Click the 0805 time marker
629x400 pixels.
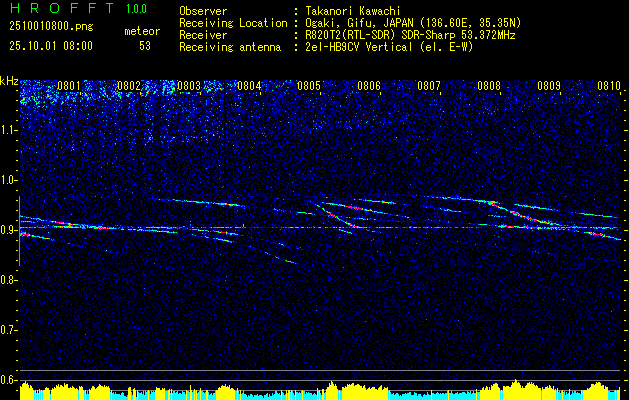[309, 85]
